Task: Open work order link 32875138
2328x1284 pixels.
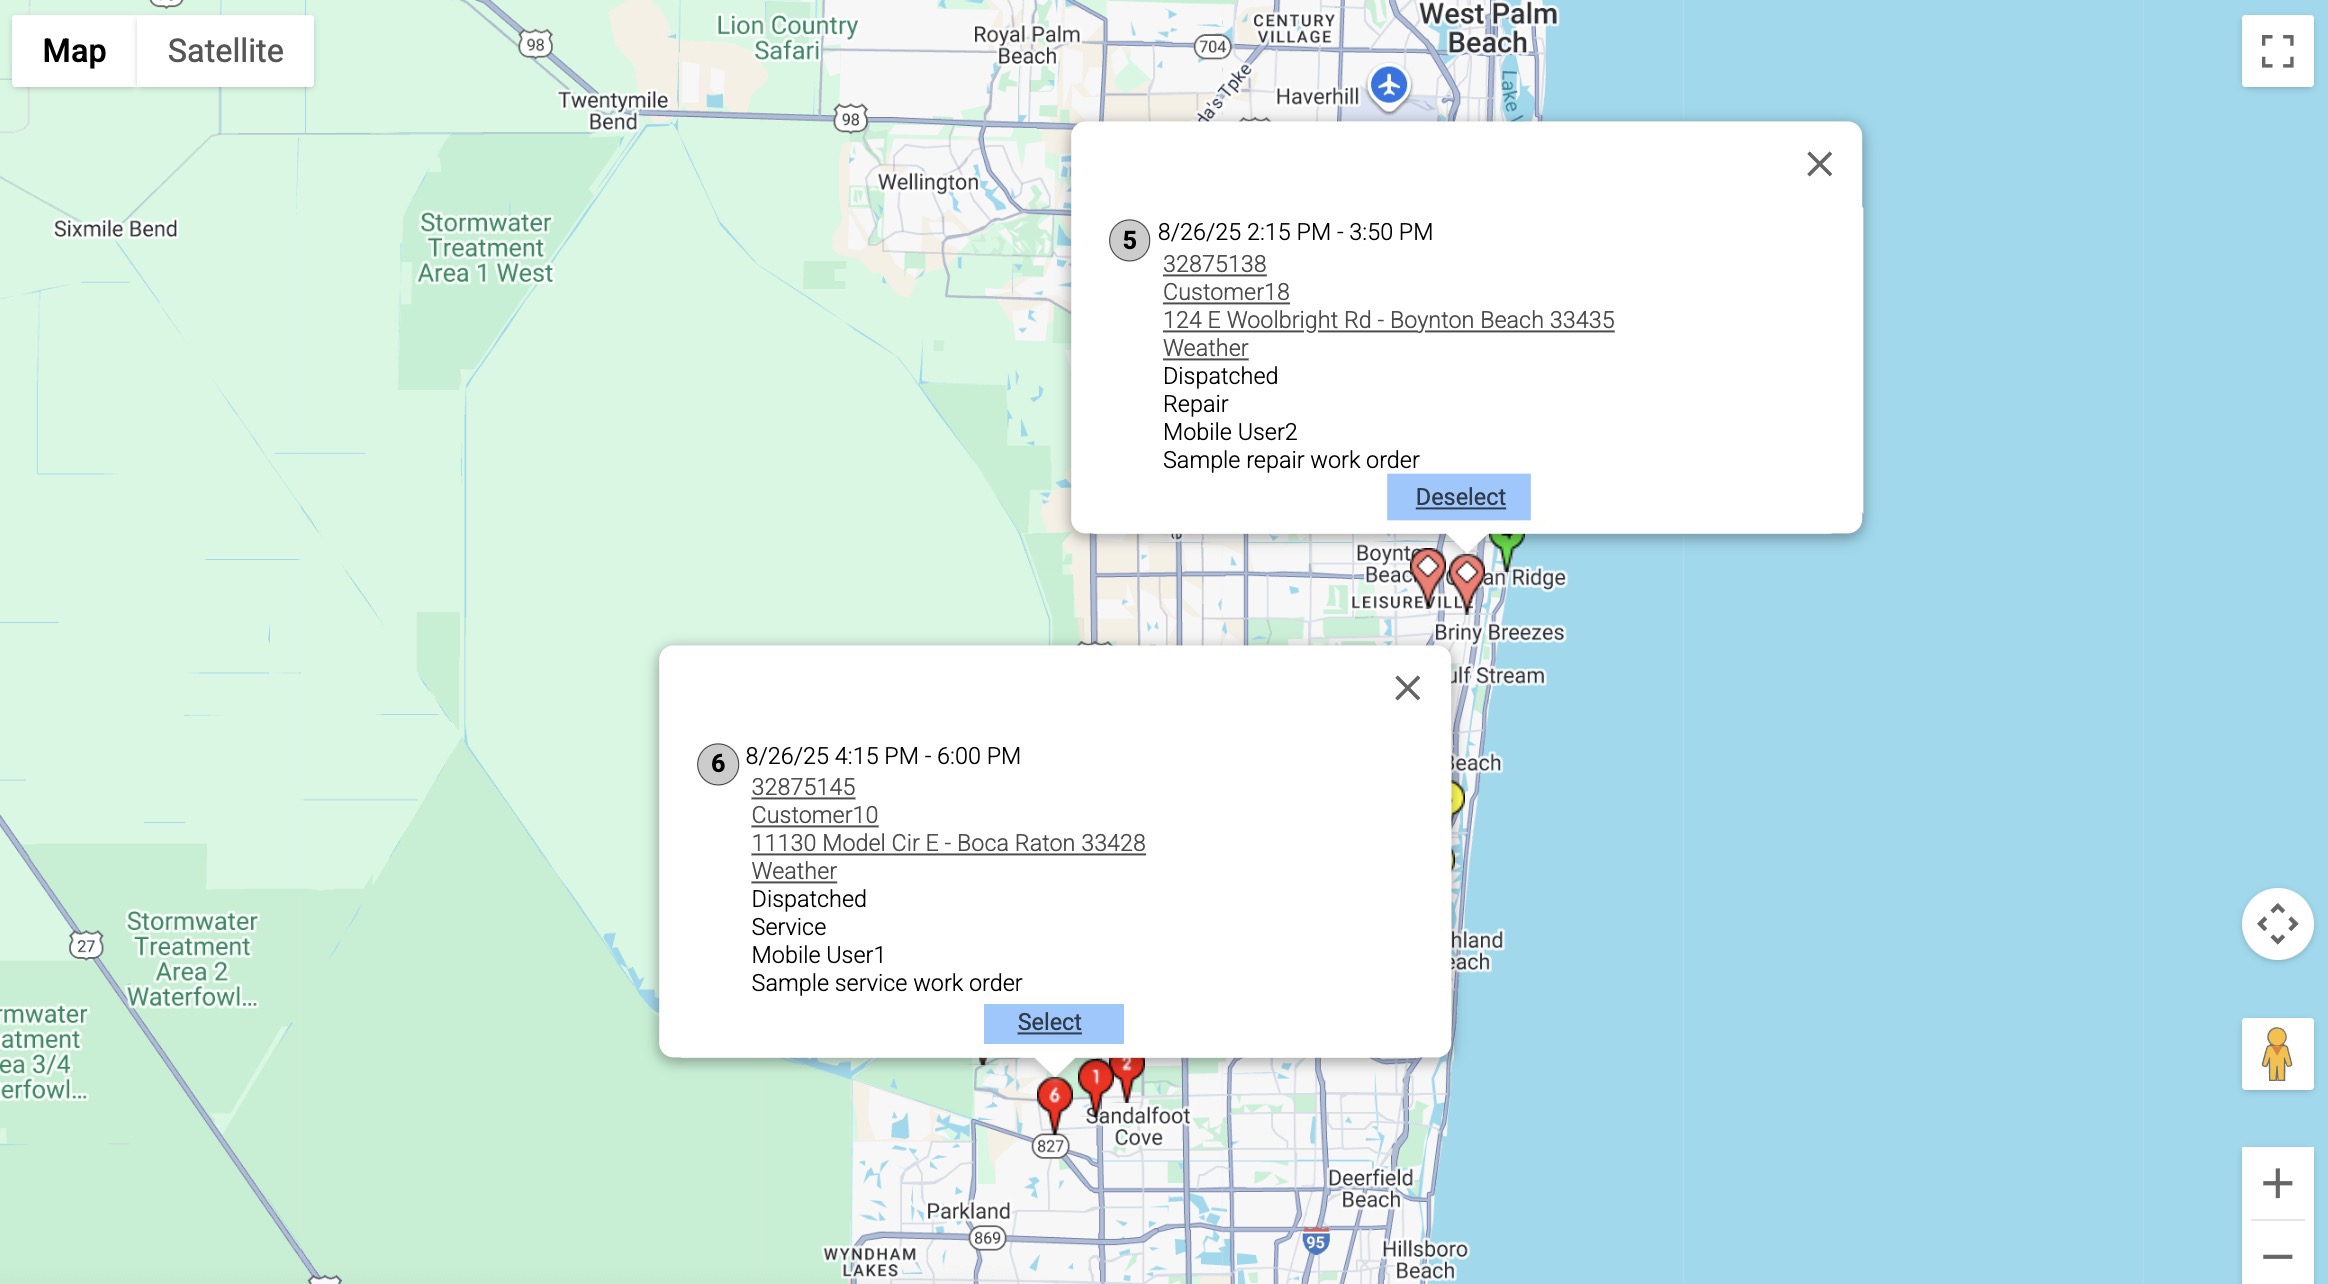Action: (x=1214, y=264)
